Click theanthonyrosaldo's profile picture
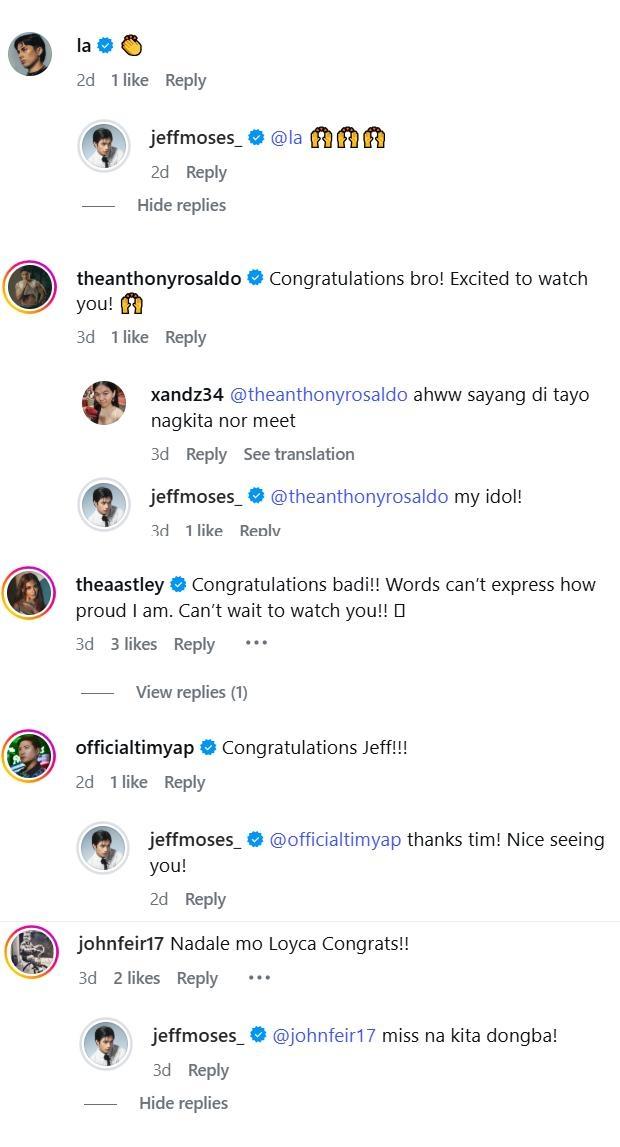This screenshot has height=1147, width=620. [31, 288]
